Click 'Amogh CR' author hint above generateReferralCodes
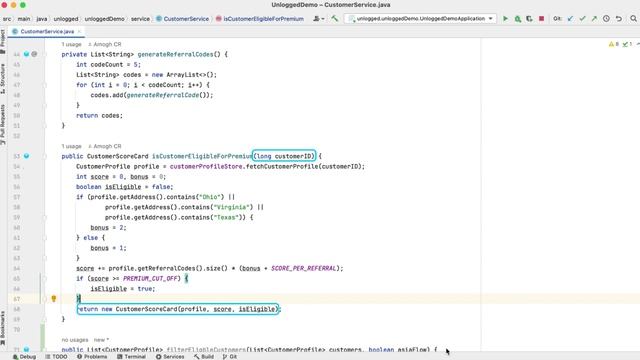 tap(105, 44)
